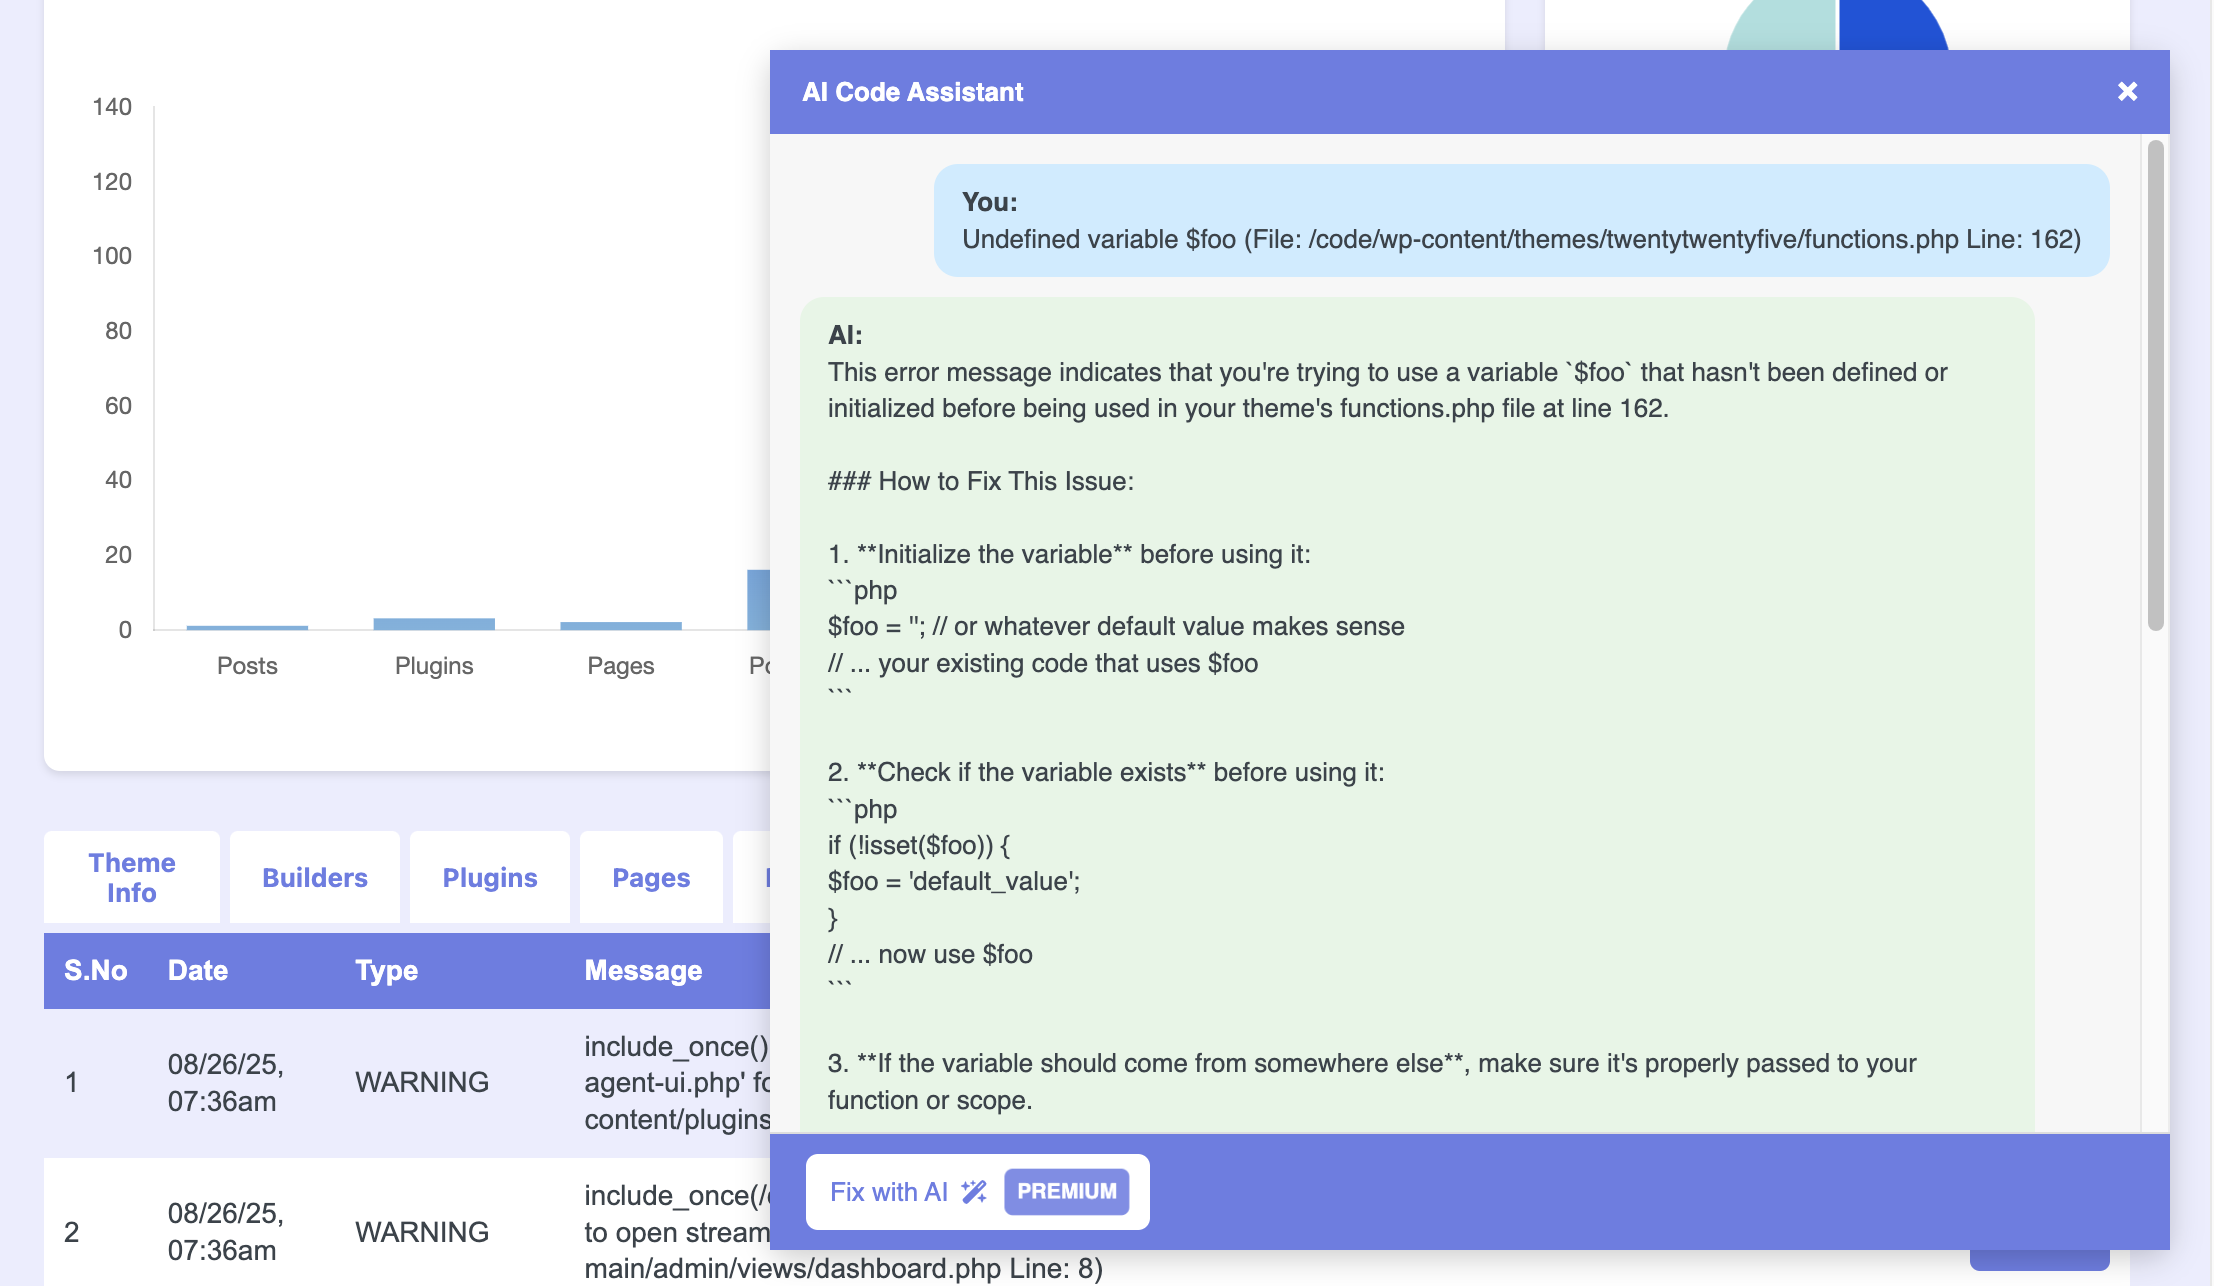Click the row 1 include_once message text
2214x1286 pixels.
point(677,1082)
